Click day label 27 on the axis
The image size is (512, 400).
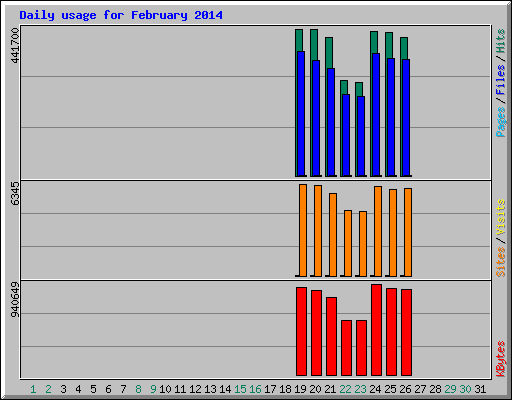420,389
